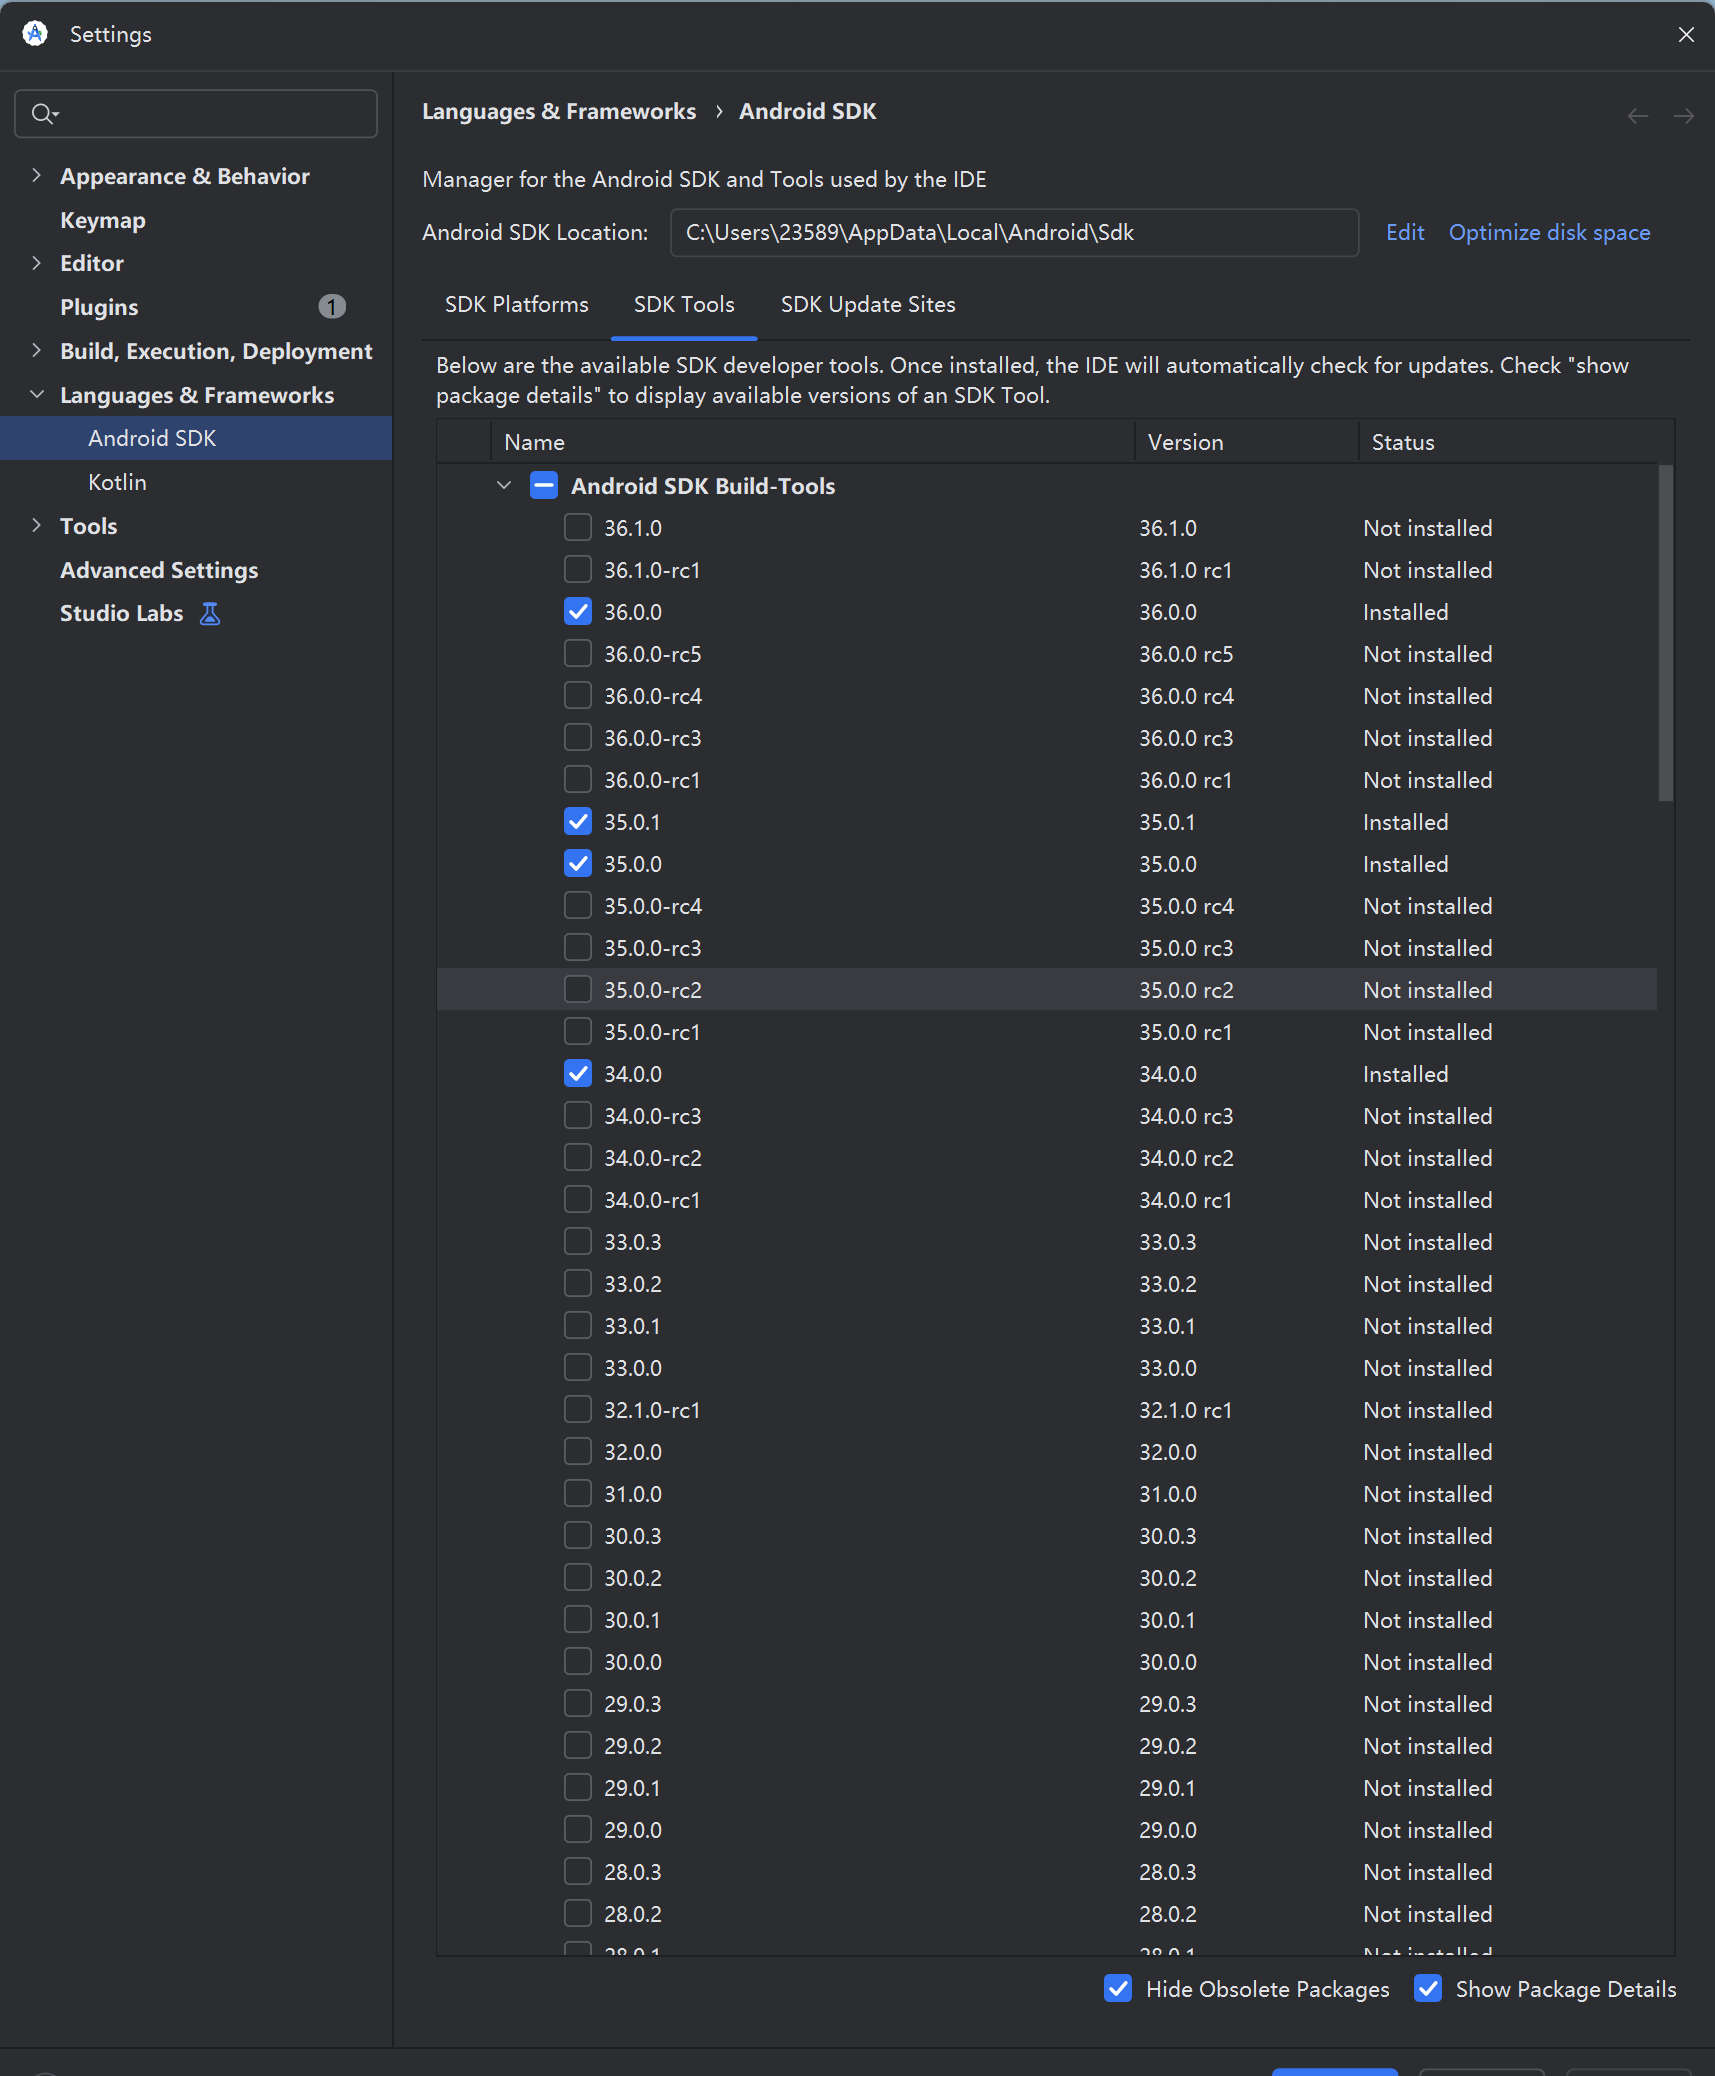This screenshot has height=2076, width=1715.
Task: Select the SDK Tools tab
Action: click(x=684, y=304)
